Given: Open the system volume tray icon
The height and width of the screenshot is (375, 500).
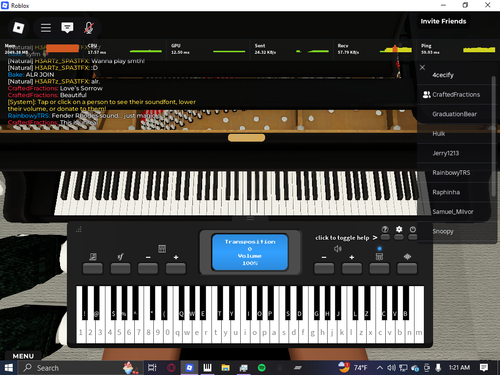Looking at the screenshot, I should [x=391, y=368].
